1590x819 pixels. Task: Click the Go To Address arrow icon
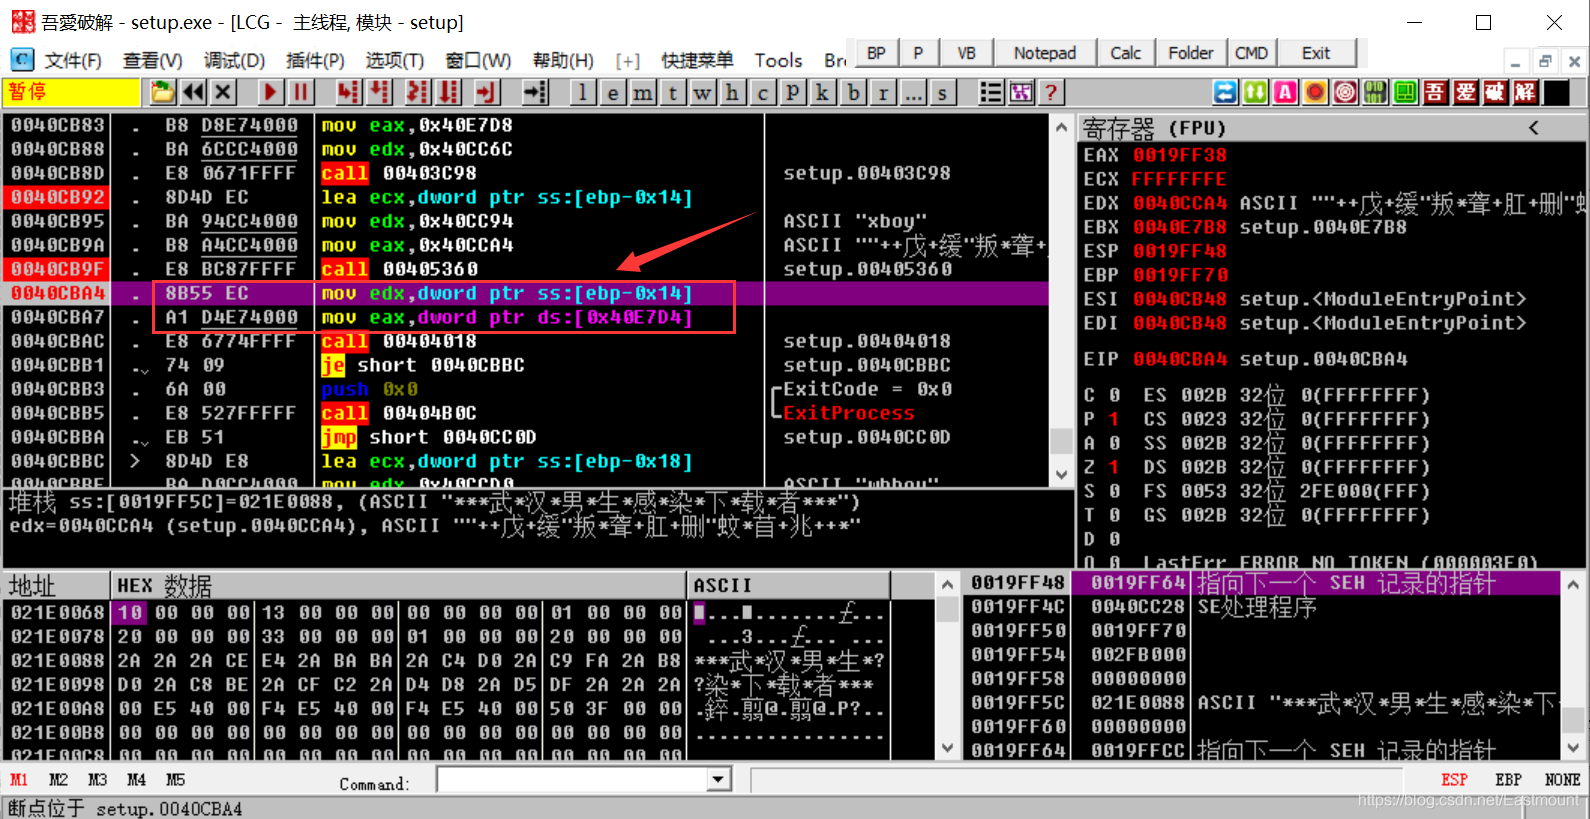point(536,93)
